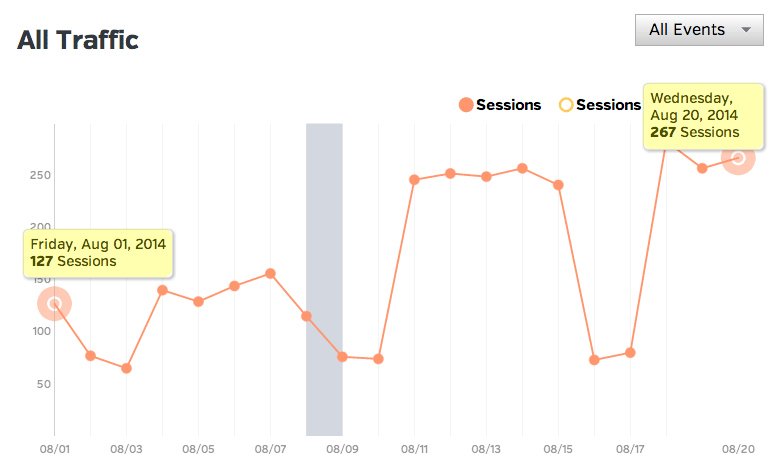Click the hollow yellow legend circle icon
The height and width of the screenshot is (469, 779).
click(566, 105)
